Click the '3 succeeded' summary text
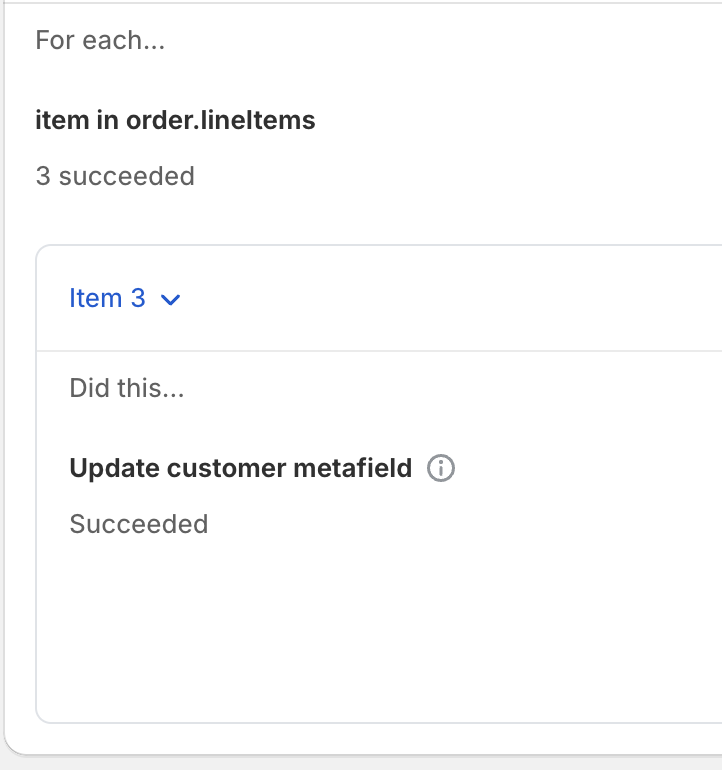This screenshot has height=770, width=722. click(115, 177)
